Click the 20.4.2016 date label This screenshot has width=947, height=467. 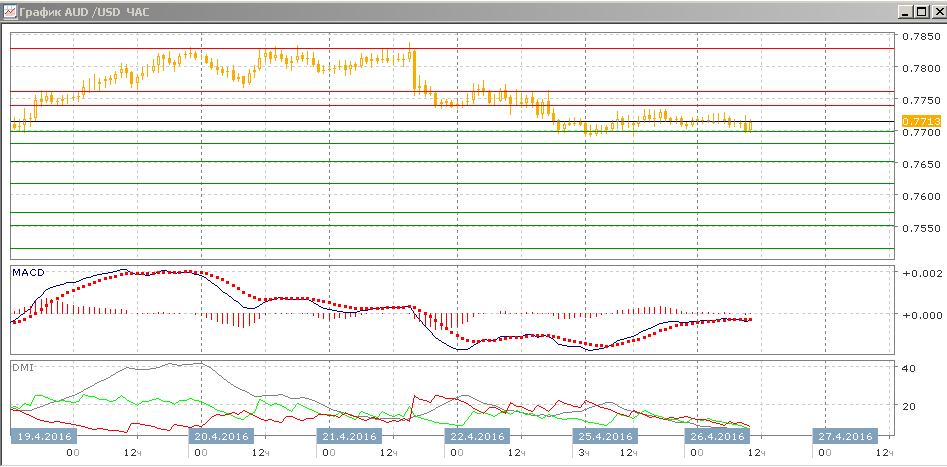pyautogui.click(x=221, y=436)
